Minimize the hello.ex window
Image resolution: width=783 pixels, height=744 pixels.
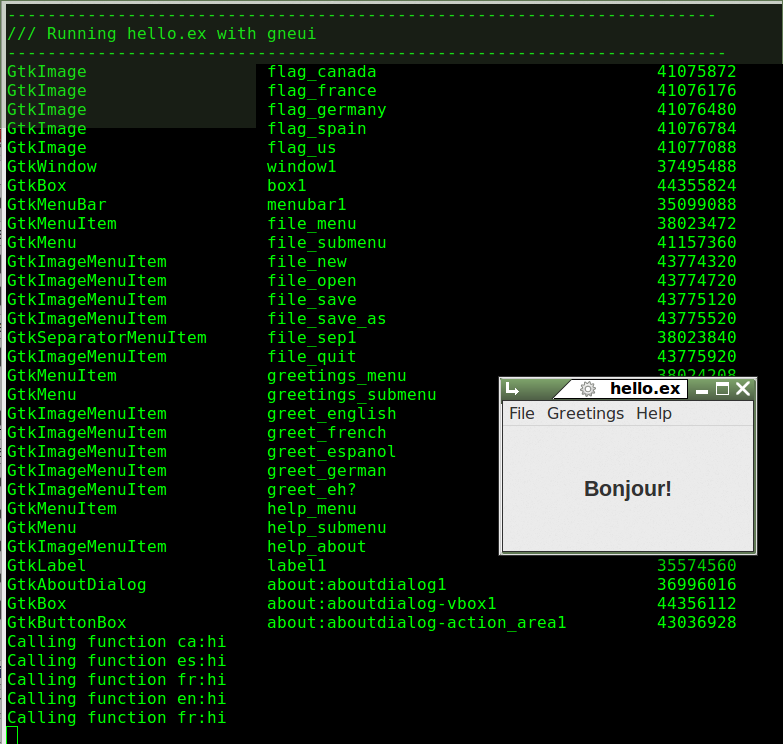[x=702, y=390]
